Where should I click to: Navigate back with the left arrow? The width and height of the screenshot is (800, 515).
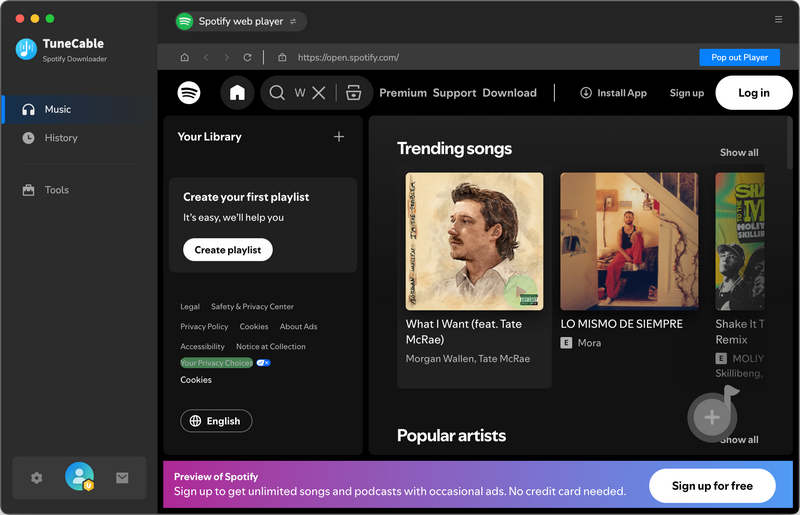pos(206,58)
